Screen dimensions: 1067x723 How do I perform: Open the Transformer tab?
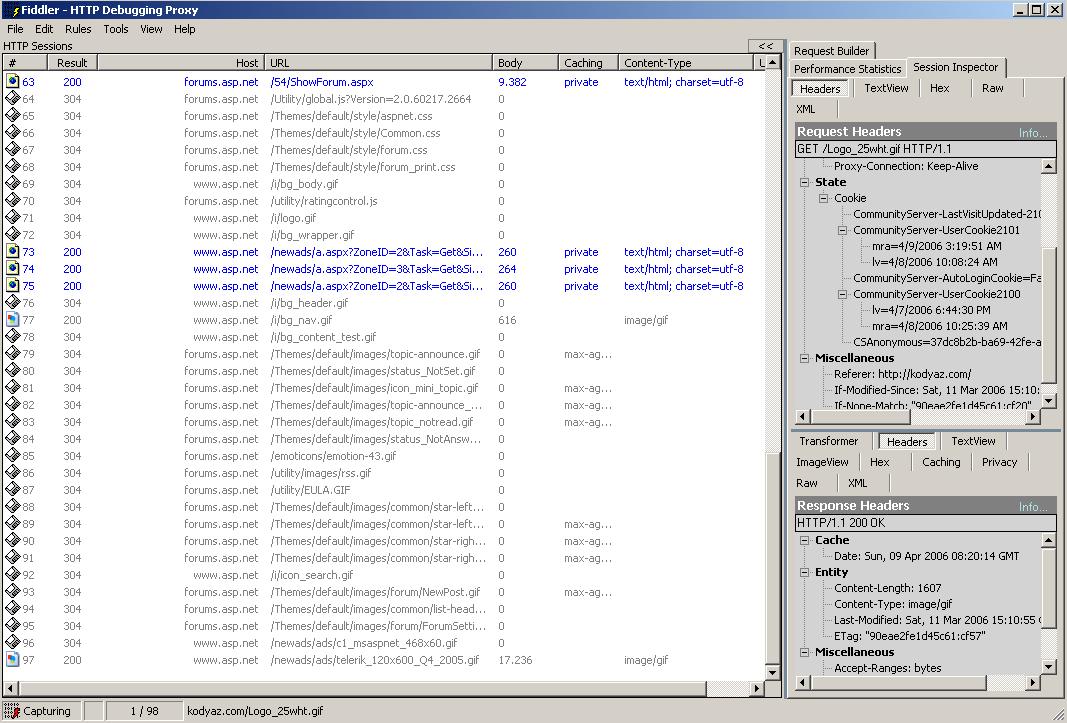point(828,441)
